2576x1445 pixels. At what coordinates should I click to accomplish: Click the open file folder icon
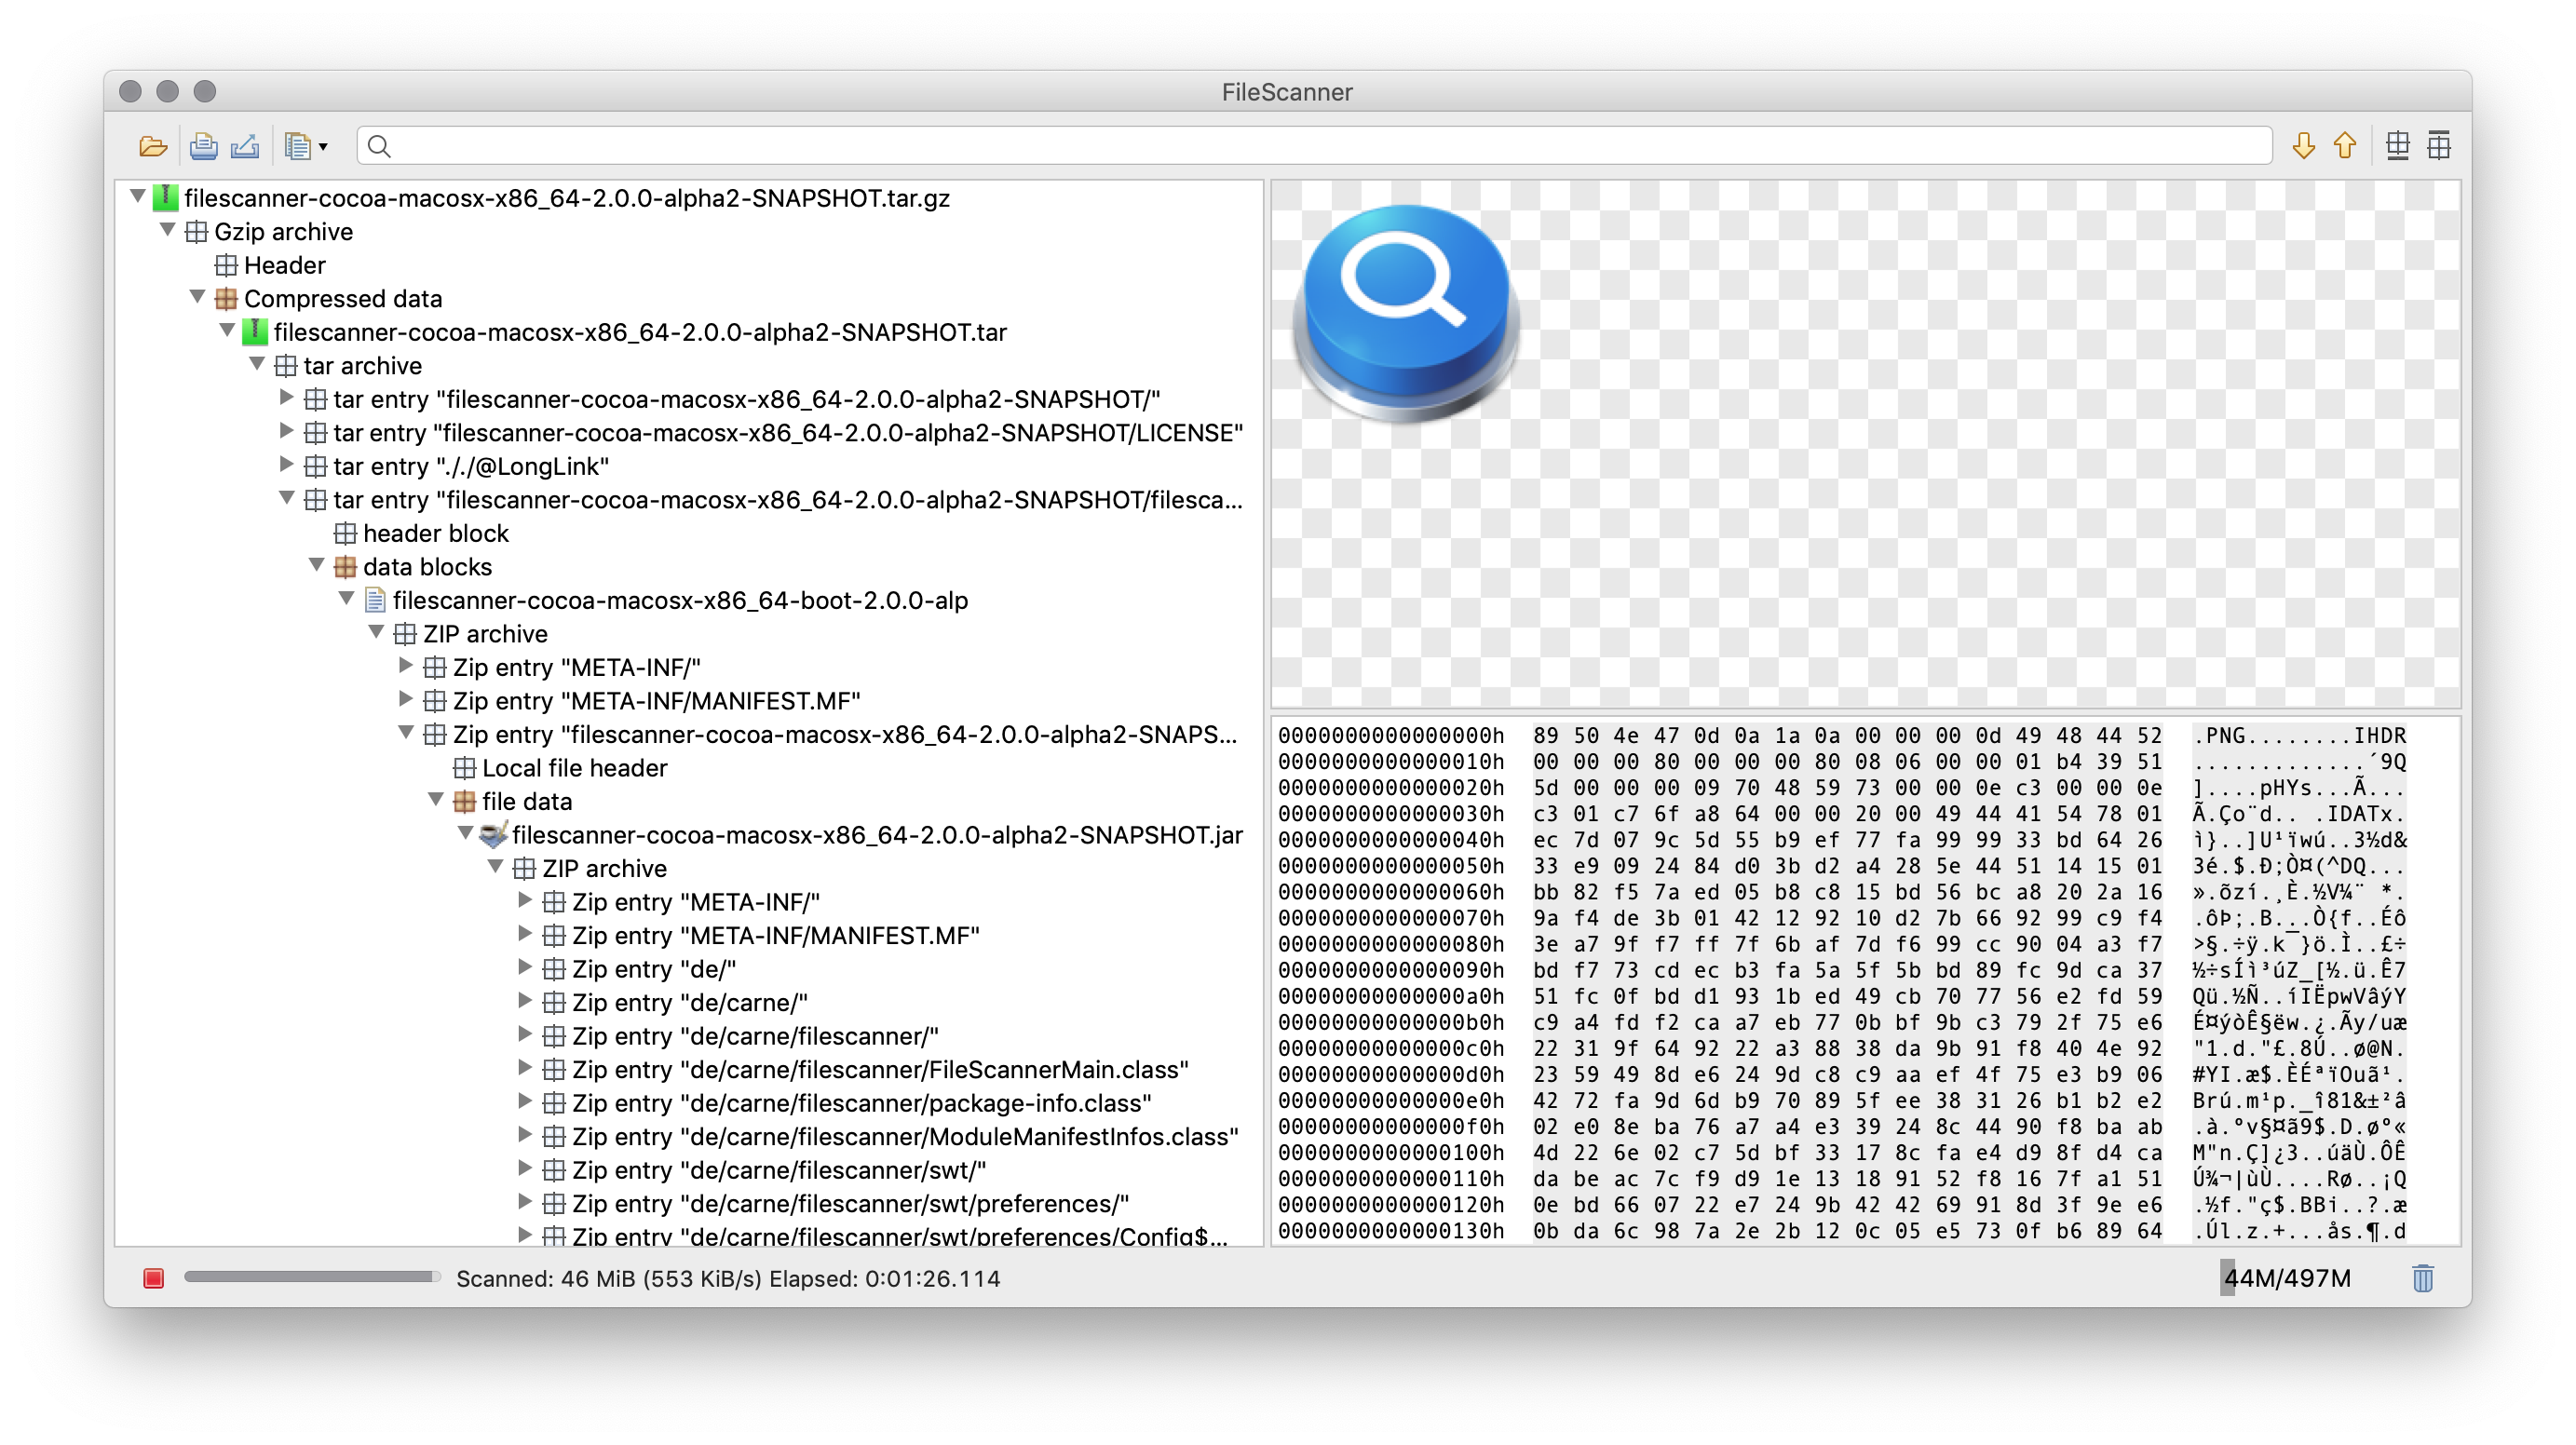pos(152,147)
